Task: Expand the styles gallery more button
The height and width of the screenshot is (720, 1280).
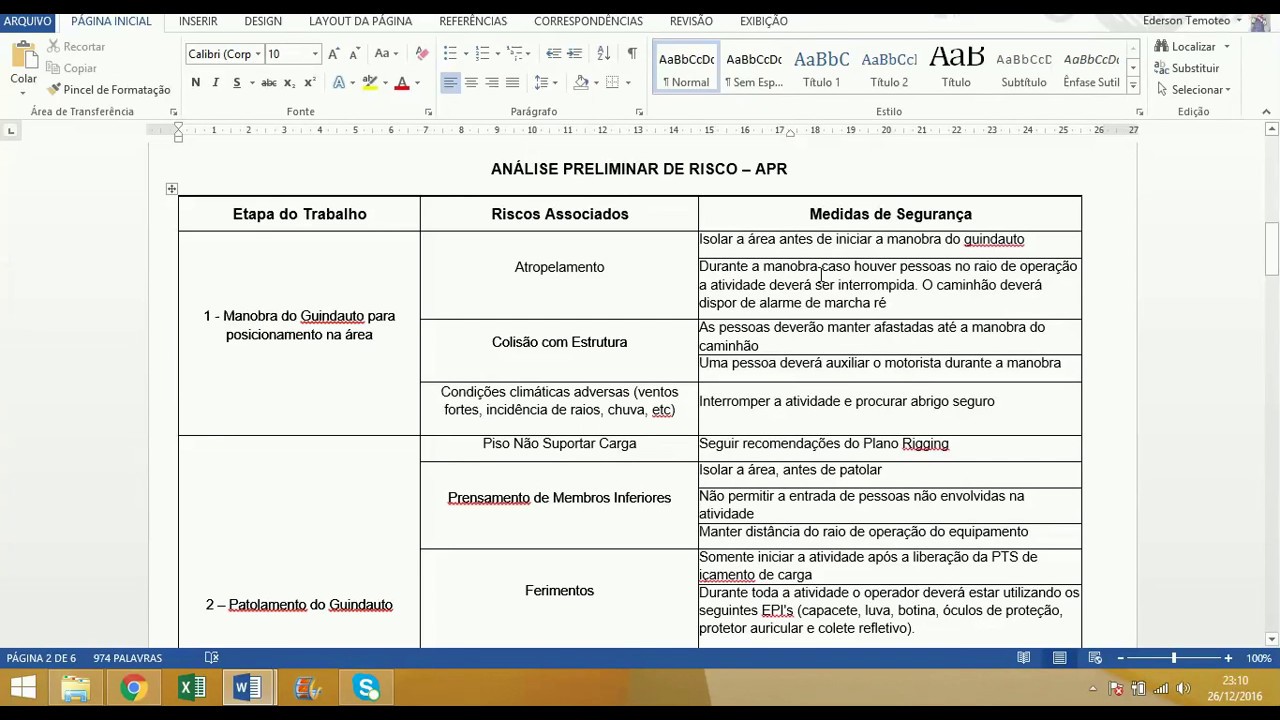Action: pos(1133,87)
